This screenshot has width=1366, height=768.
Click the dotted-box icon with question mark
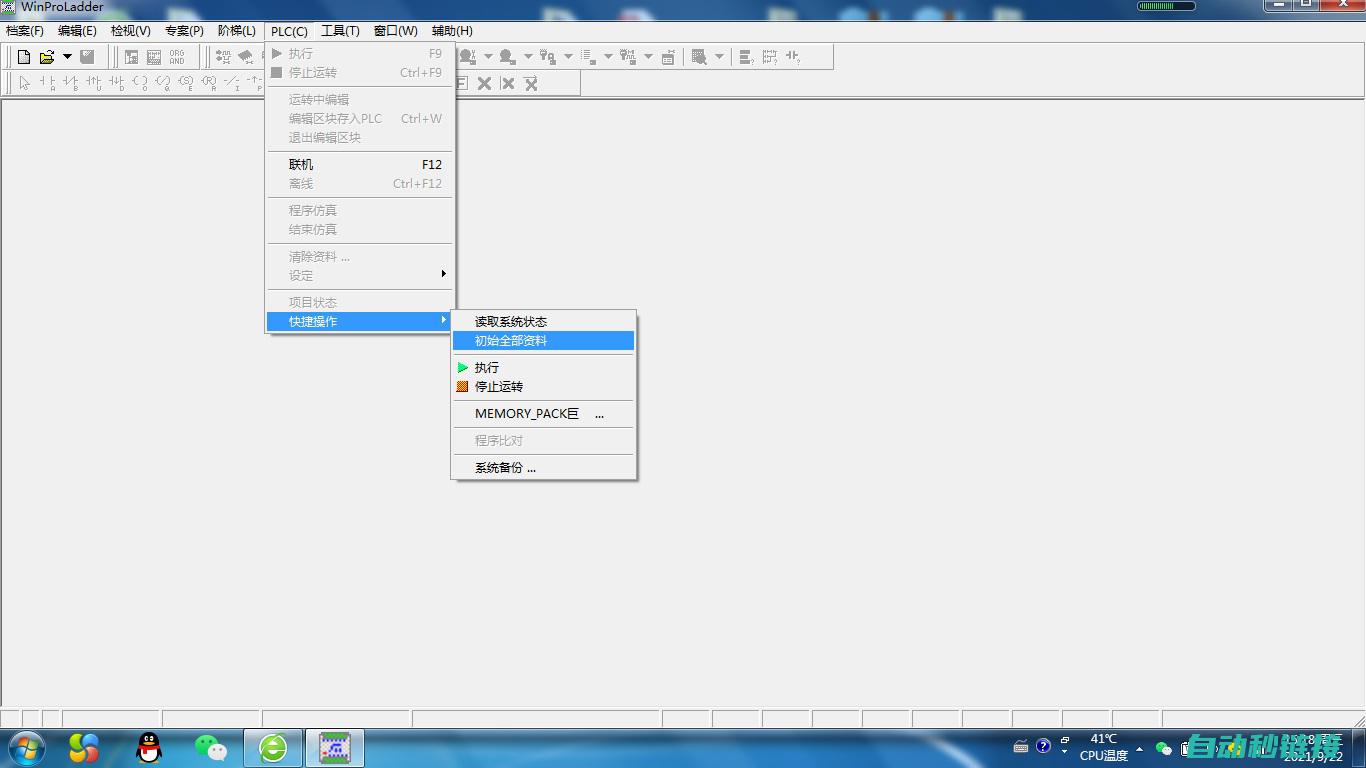click(770, 57)
